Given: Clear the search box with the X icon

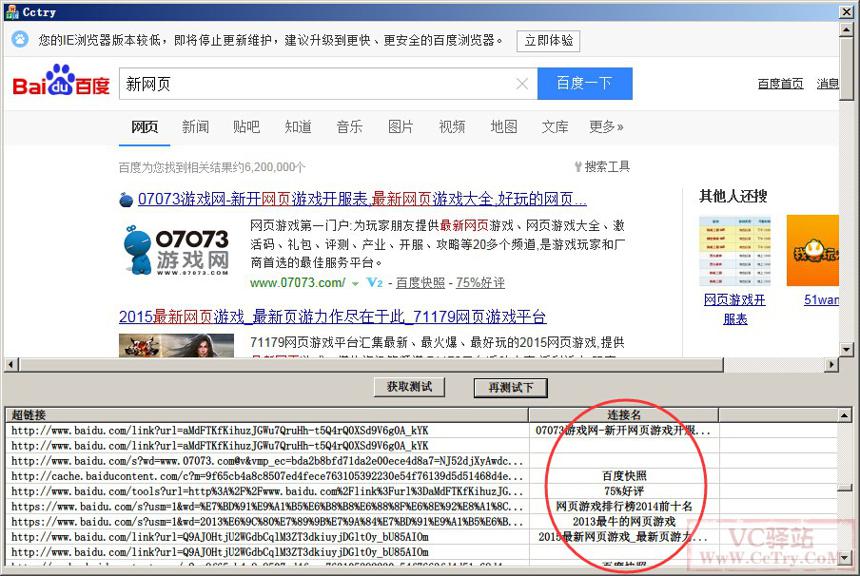Looking at the screenshot, I should tap(522, 83).
